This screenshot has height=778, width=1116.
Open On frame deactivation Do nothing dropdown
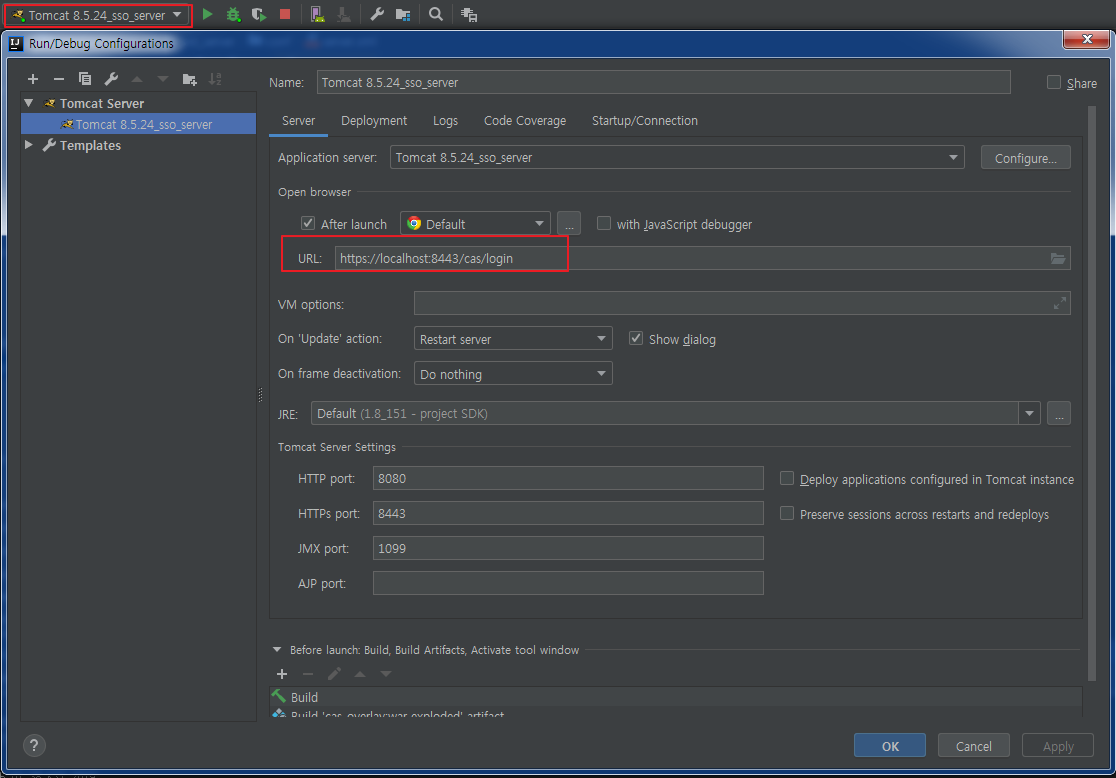click(x=512, y=374)
